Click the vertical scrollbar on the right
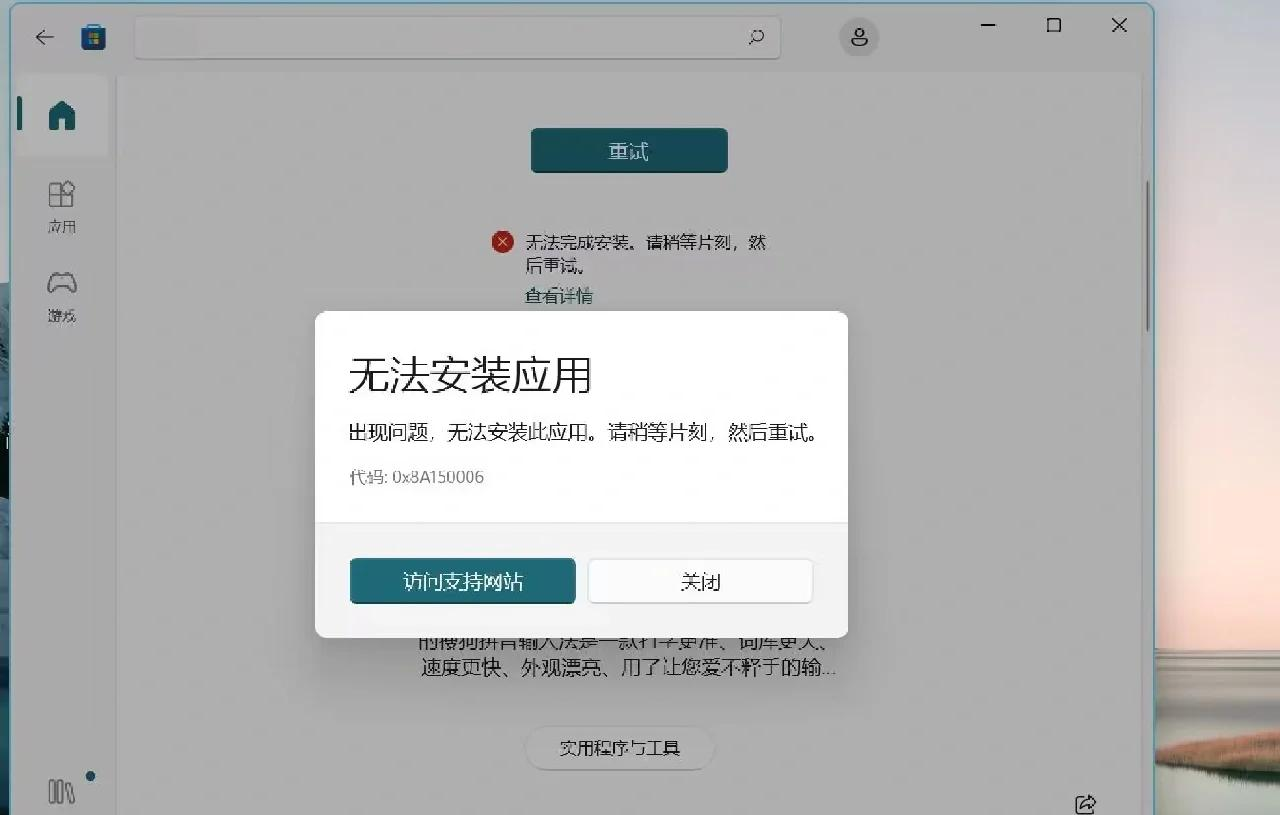 tap(1147, 257)
